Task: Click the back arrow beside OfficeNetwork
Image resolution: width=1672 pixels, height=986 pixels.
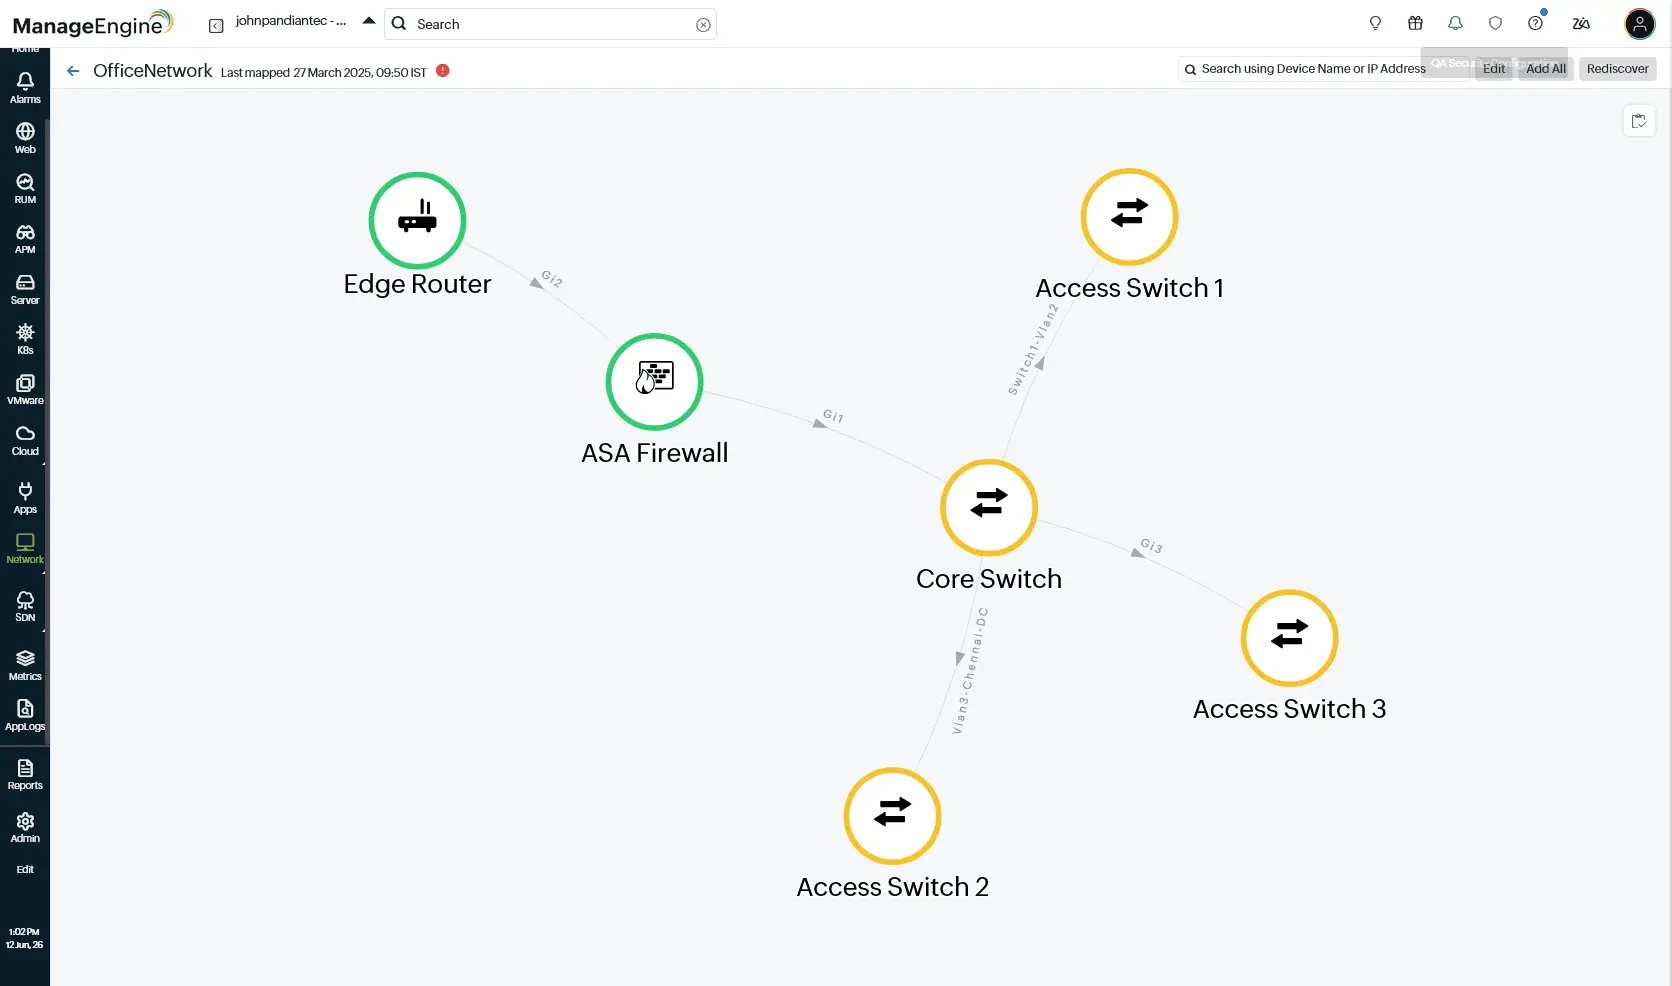Action: coord(72,70)
